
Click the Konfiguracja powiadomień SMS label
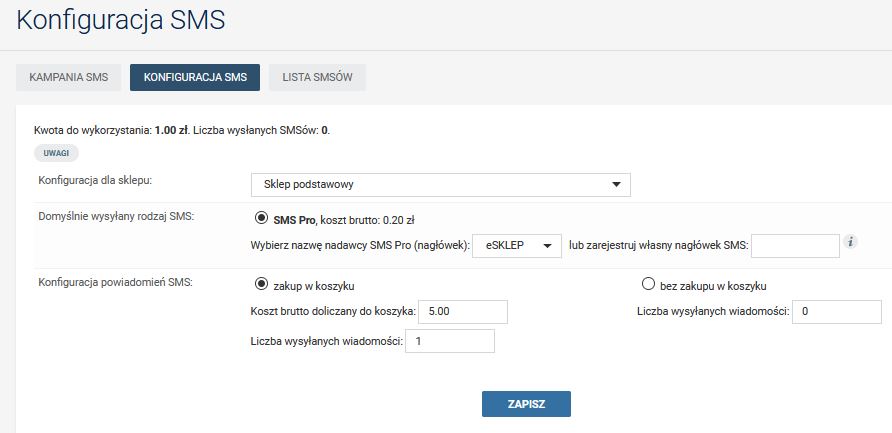(x=115, y=282)
